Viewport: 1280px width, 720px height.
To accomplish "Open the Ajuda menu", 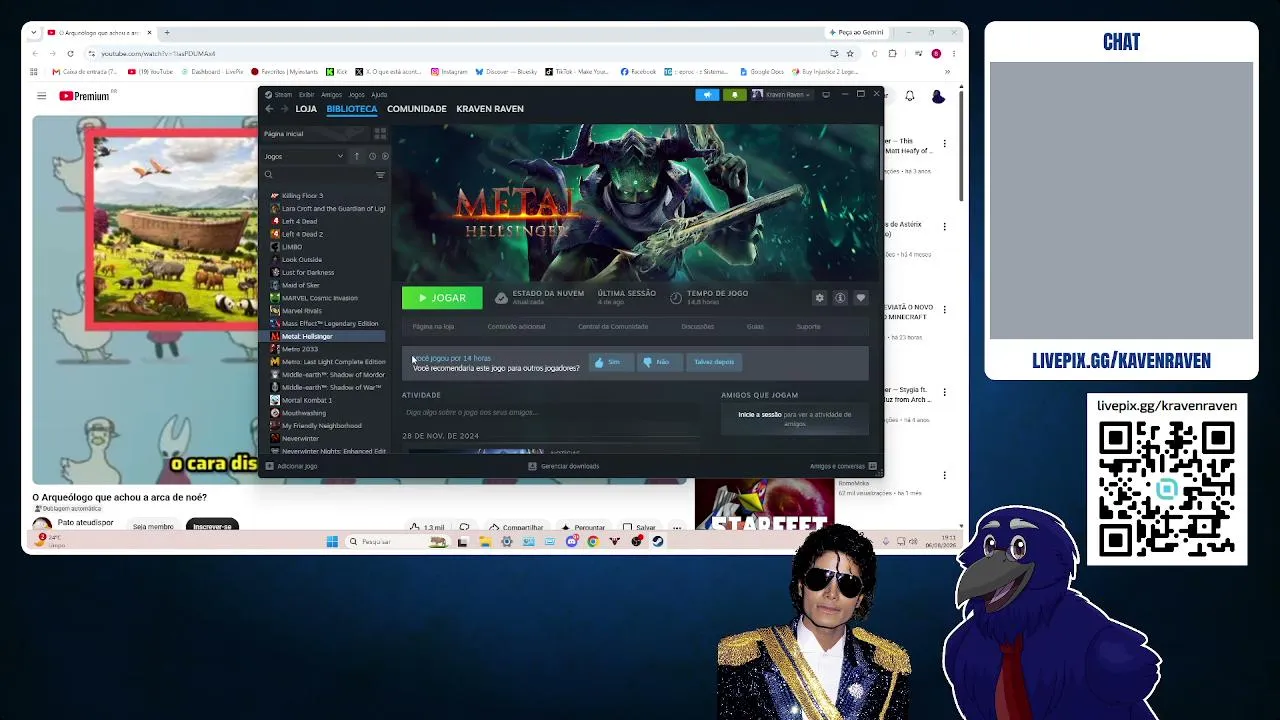I will (x=379, y=95).
